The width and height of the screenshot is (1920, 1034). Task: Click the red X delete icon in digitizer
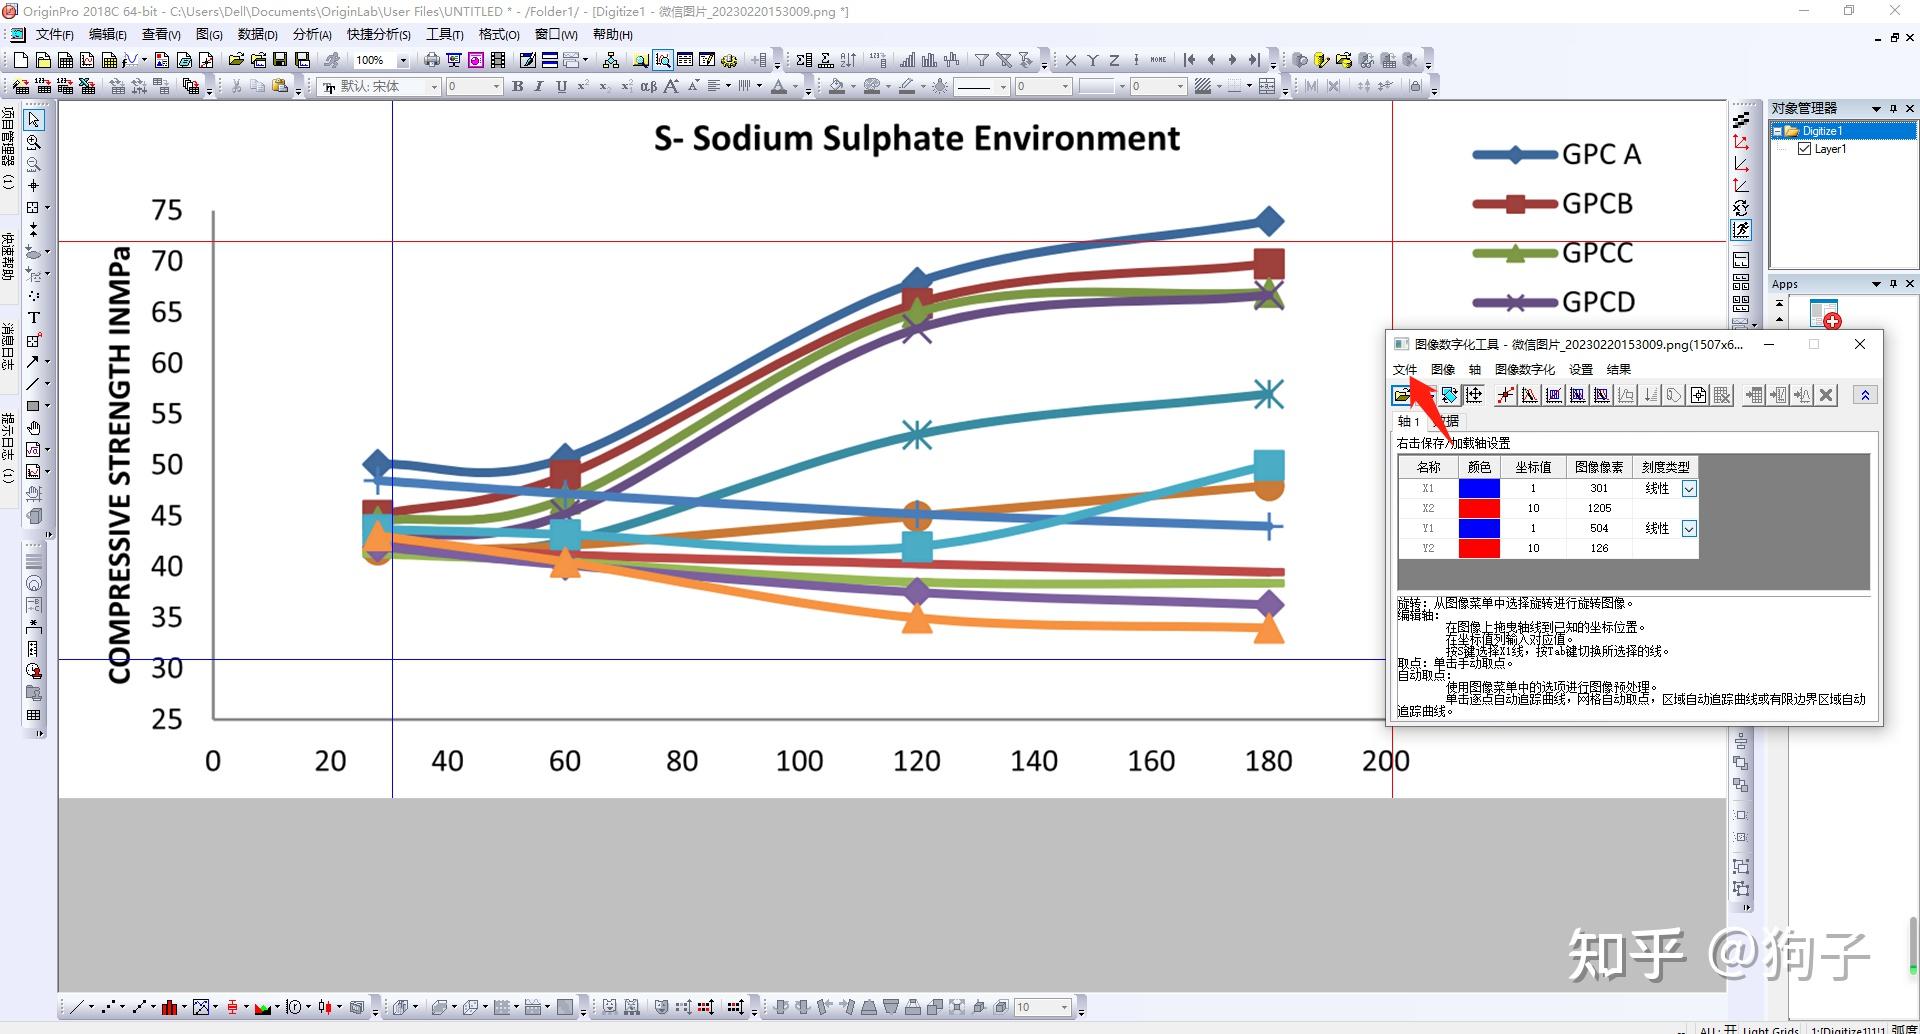click(x=1826, y=395)
